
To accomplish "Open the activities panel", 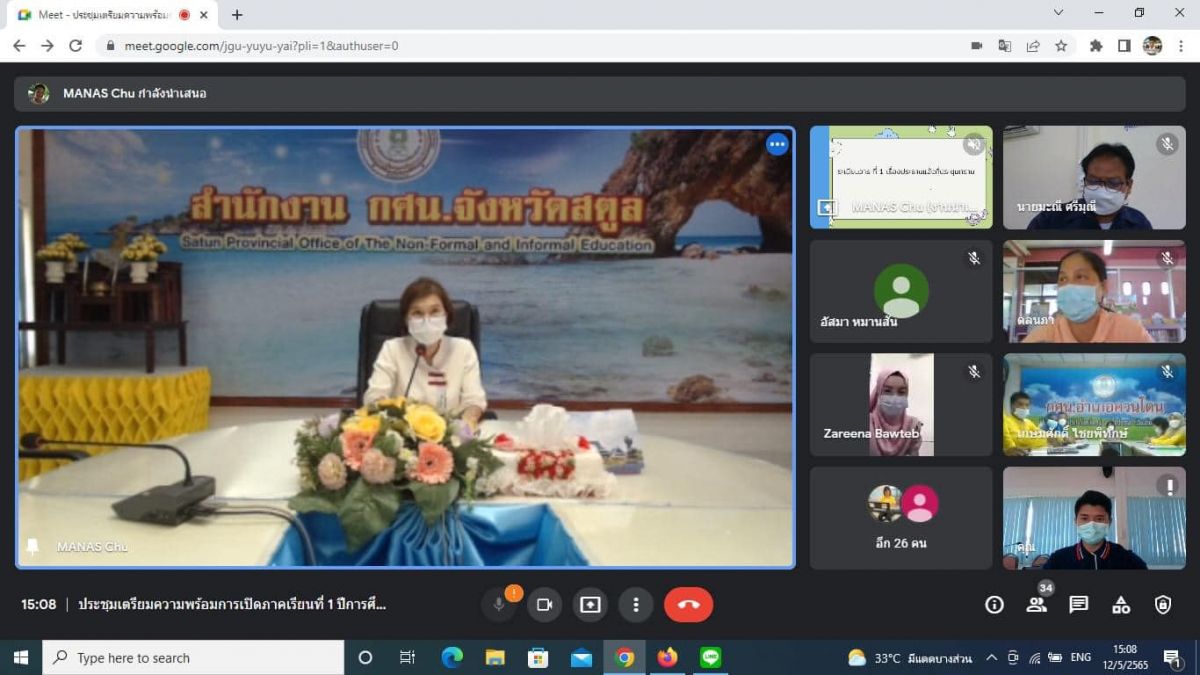I will tap(1121, 605).
